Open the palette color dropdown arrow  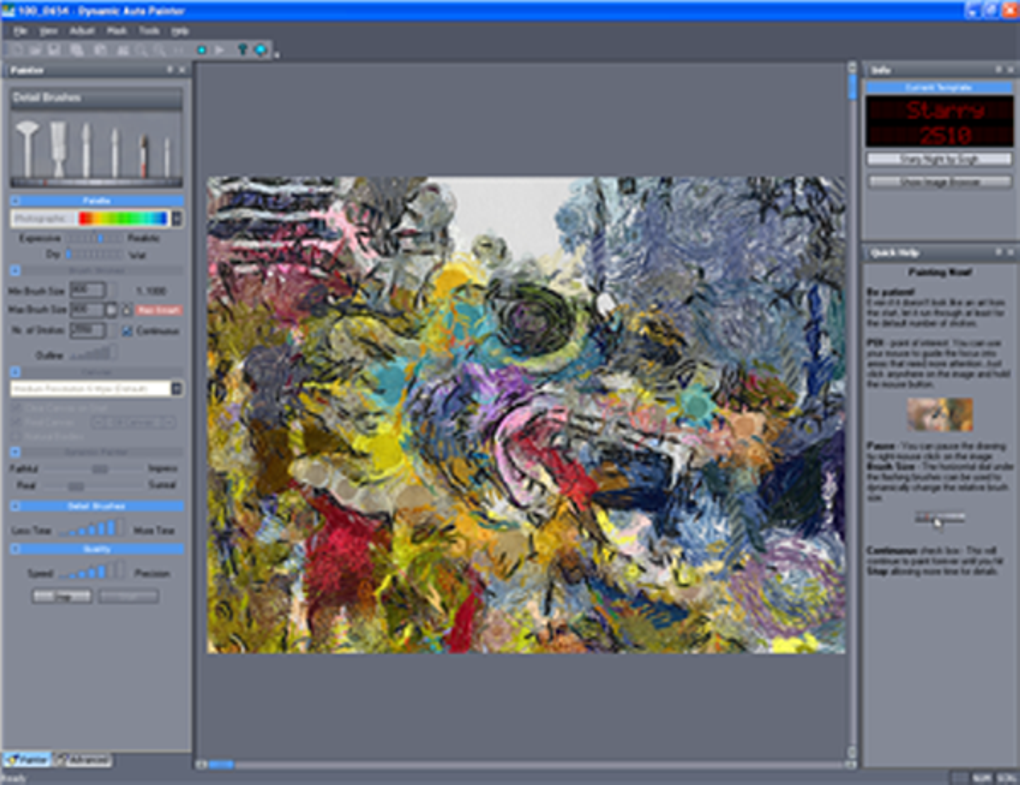point(177,218)
